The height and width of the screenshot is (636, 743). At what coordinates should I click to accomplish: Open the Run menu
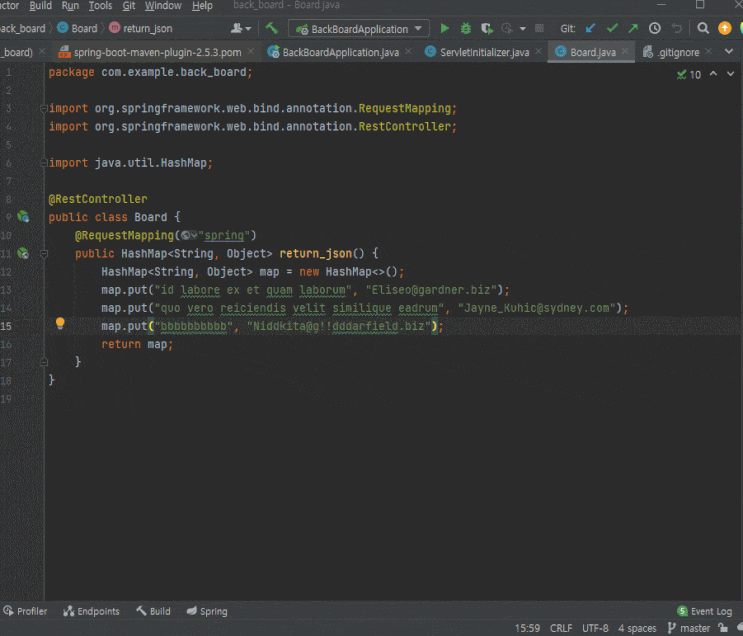[70, 6]
